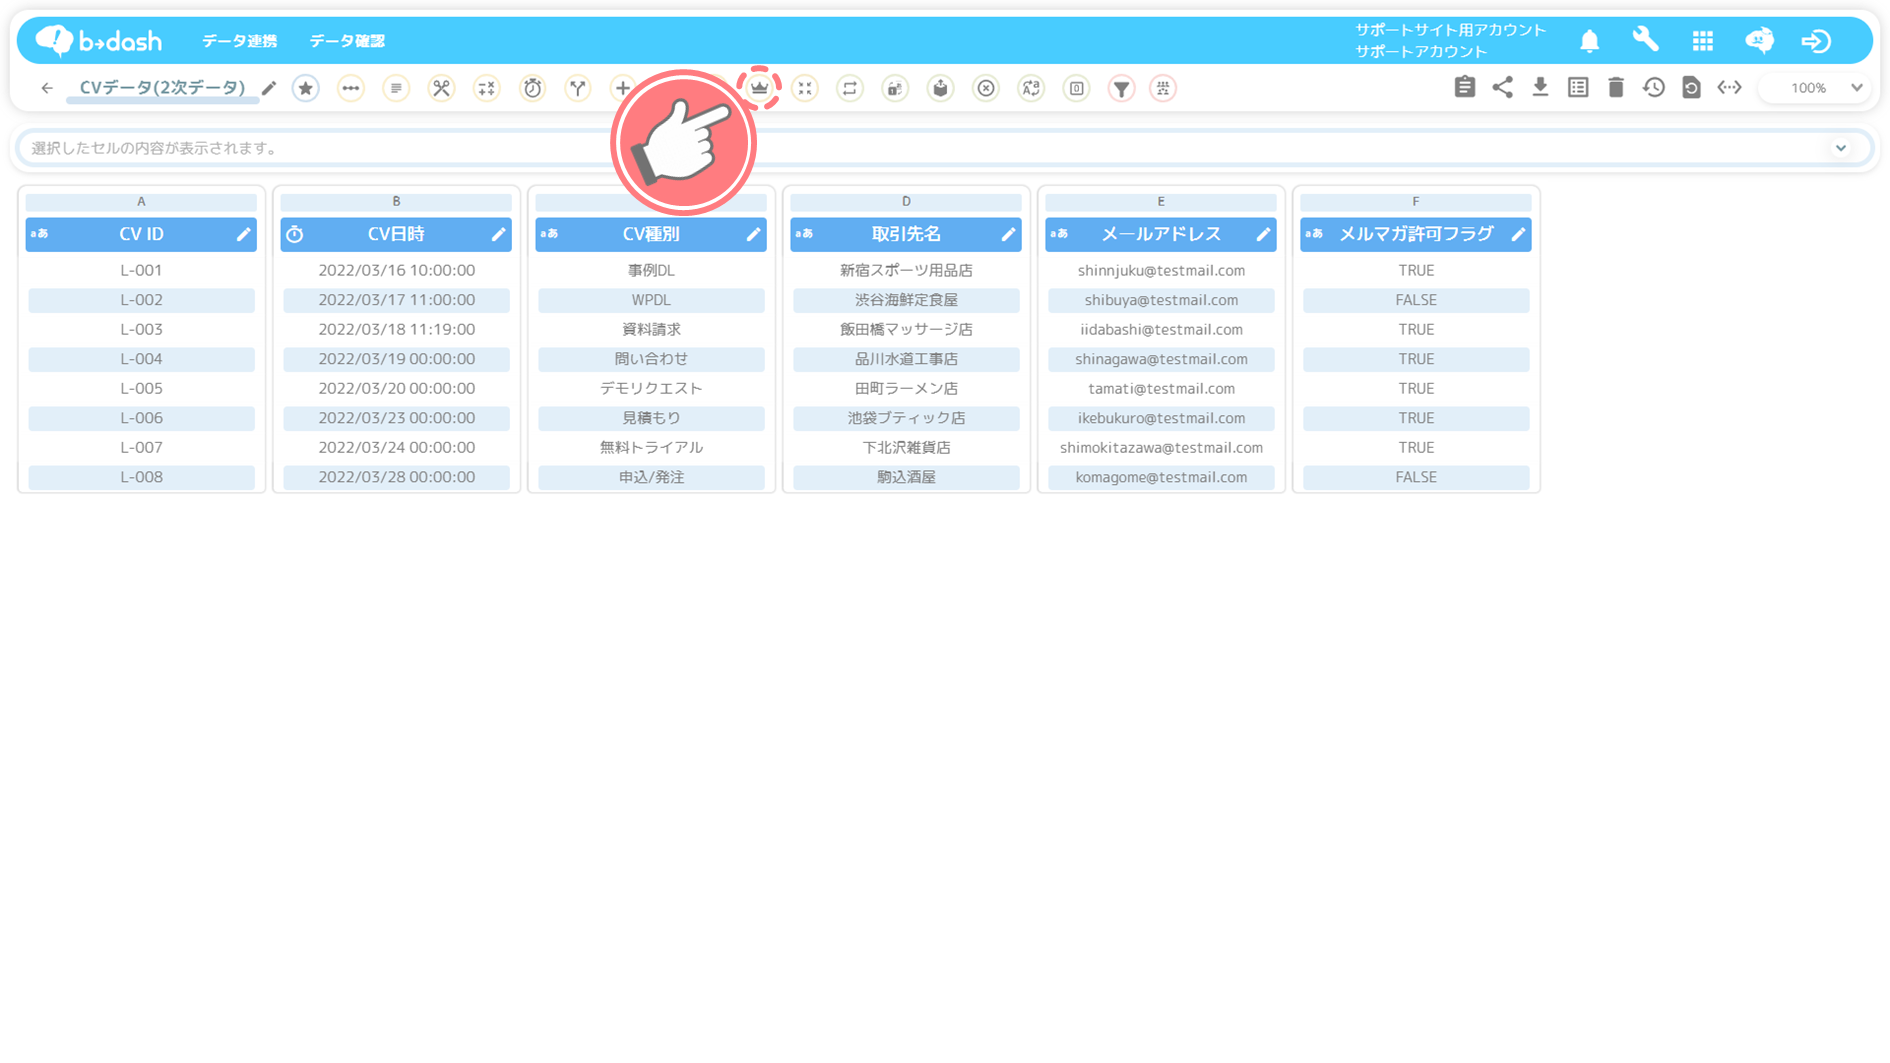The height and width of the screenshot is (1063, 1890).
Task: Open the apps grid menu
Action: pos(1702,41)
